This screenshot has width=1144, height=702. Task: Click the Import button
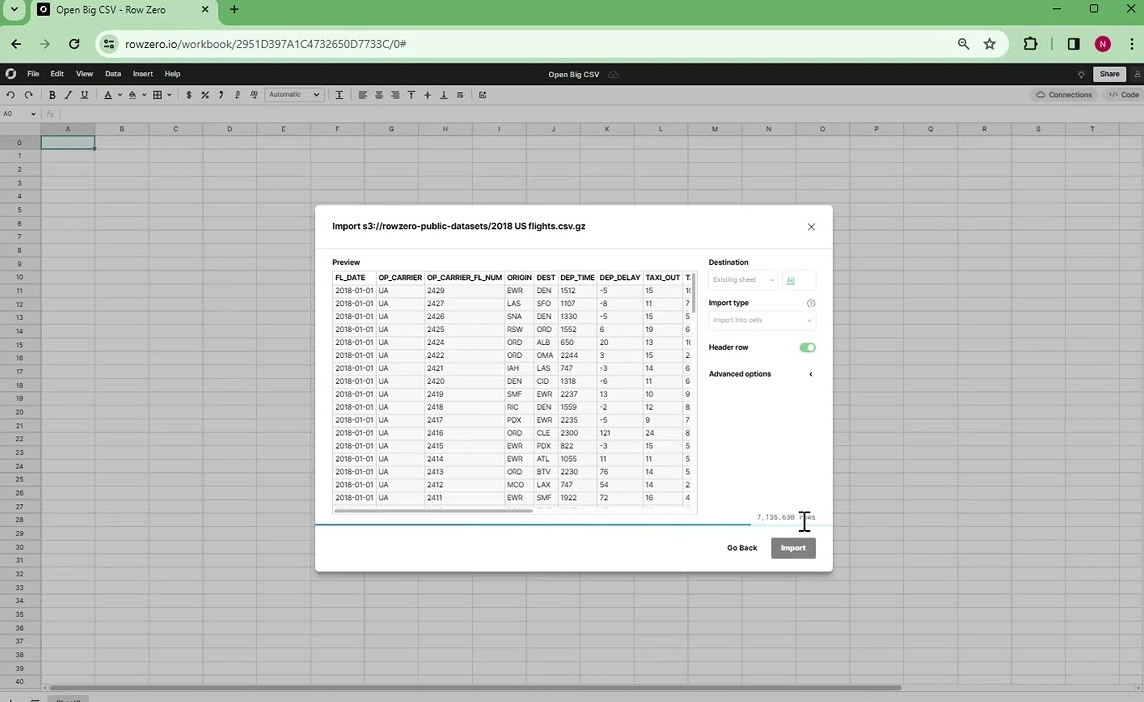(793, 548)
